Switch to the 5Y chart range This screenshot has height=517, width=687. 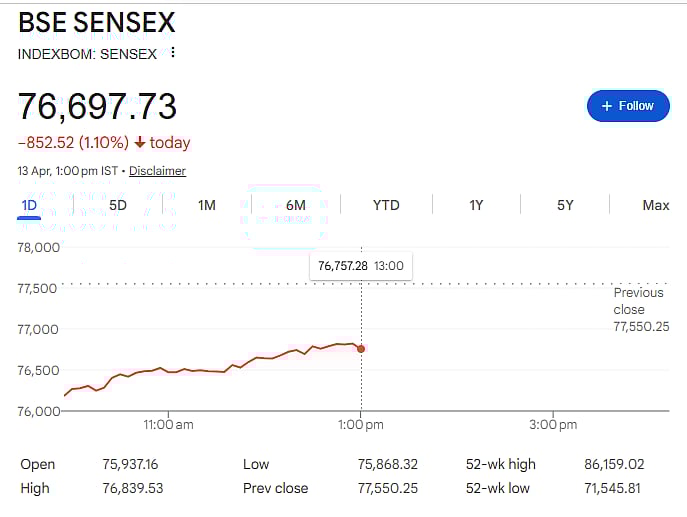coord(565,205)
